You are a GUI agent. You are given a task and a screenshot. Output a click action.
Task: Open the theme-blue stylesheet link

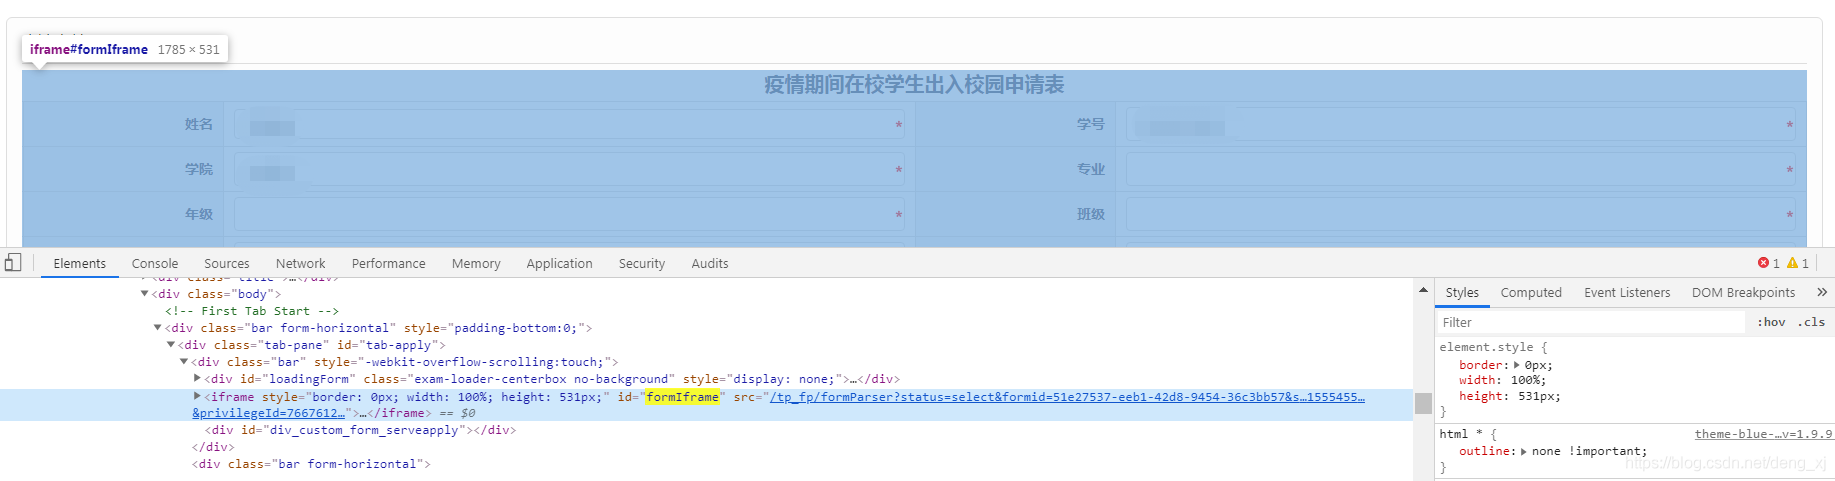coord(1764,434)
